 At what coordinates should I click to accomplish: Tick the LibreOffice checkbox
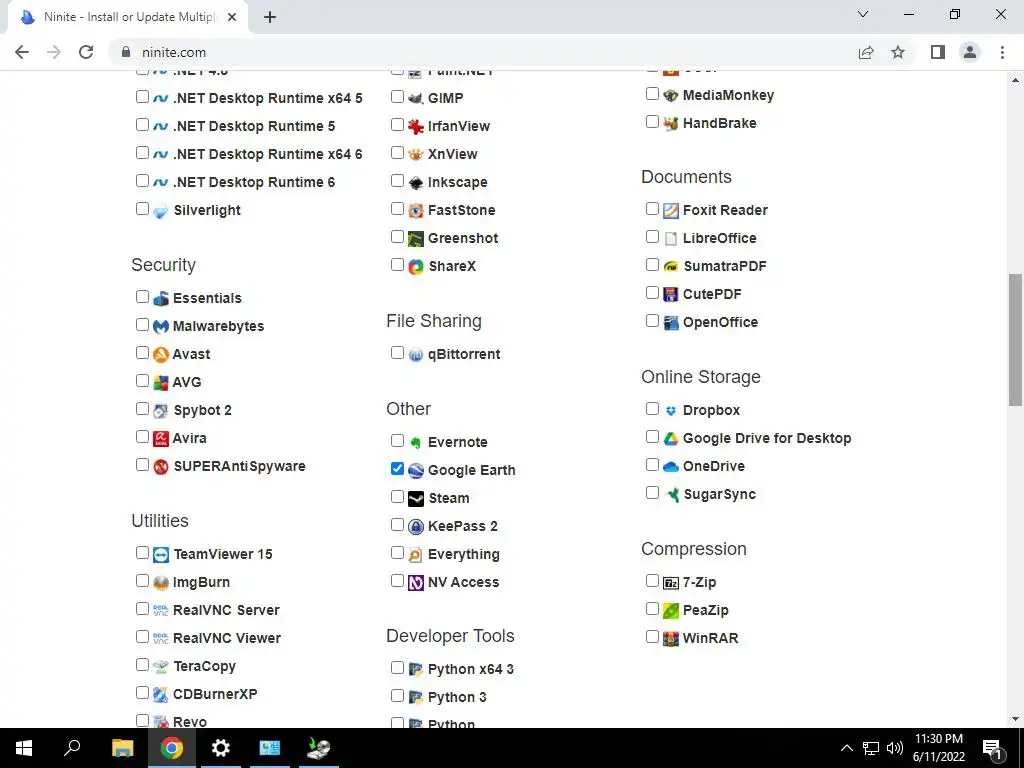[652, 236]
